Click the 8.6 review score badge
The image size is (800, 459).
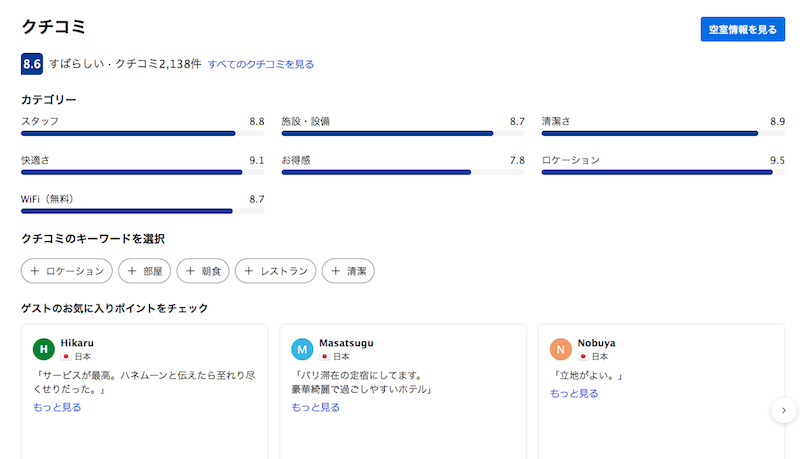[x=32, y=64]
